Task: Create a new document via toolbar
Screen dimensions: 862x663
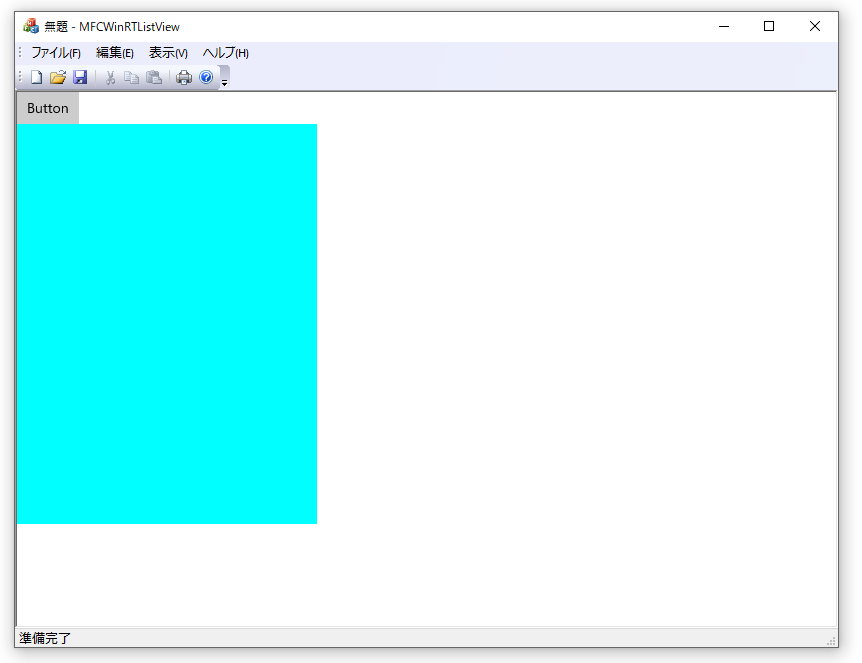Action: (35, 77)
